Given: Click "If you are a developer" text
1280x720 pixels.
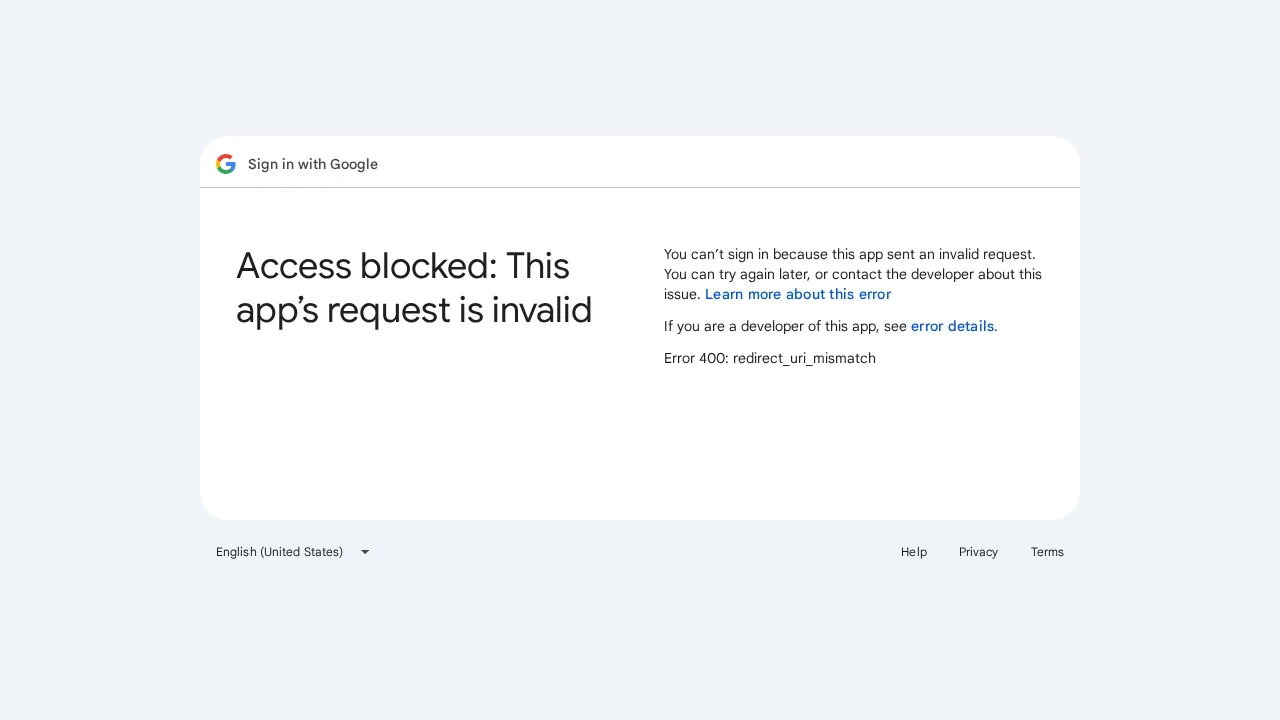Looking at the screenshot, I should 785,326.
